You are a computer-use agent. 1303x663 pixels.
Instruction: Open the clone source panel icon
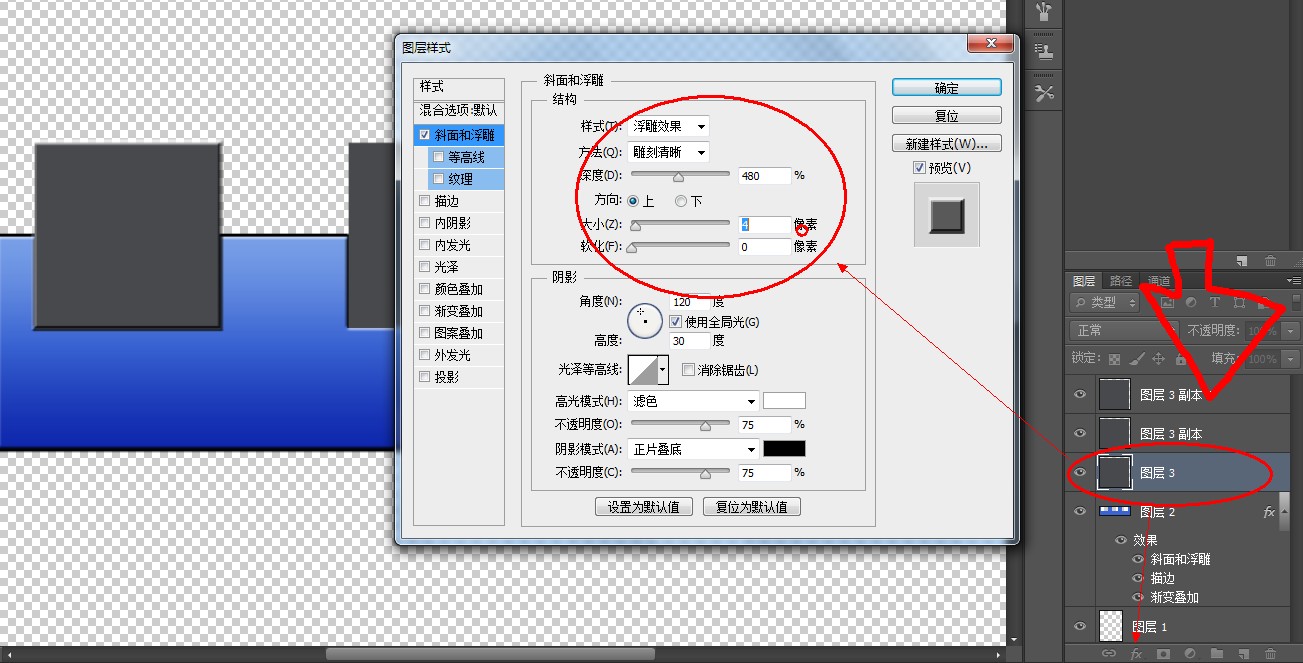tap(1045, 51)
